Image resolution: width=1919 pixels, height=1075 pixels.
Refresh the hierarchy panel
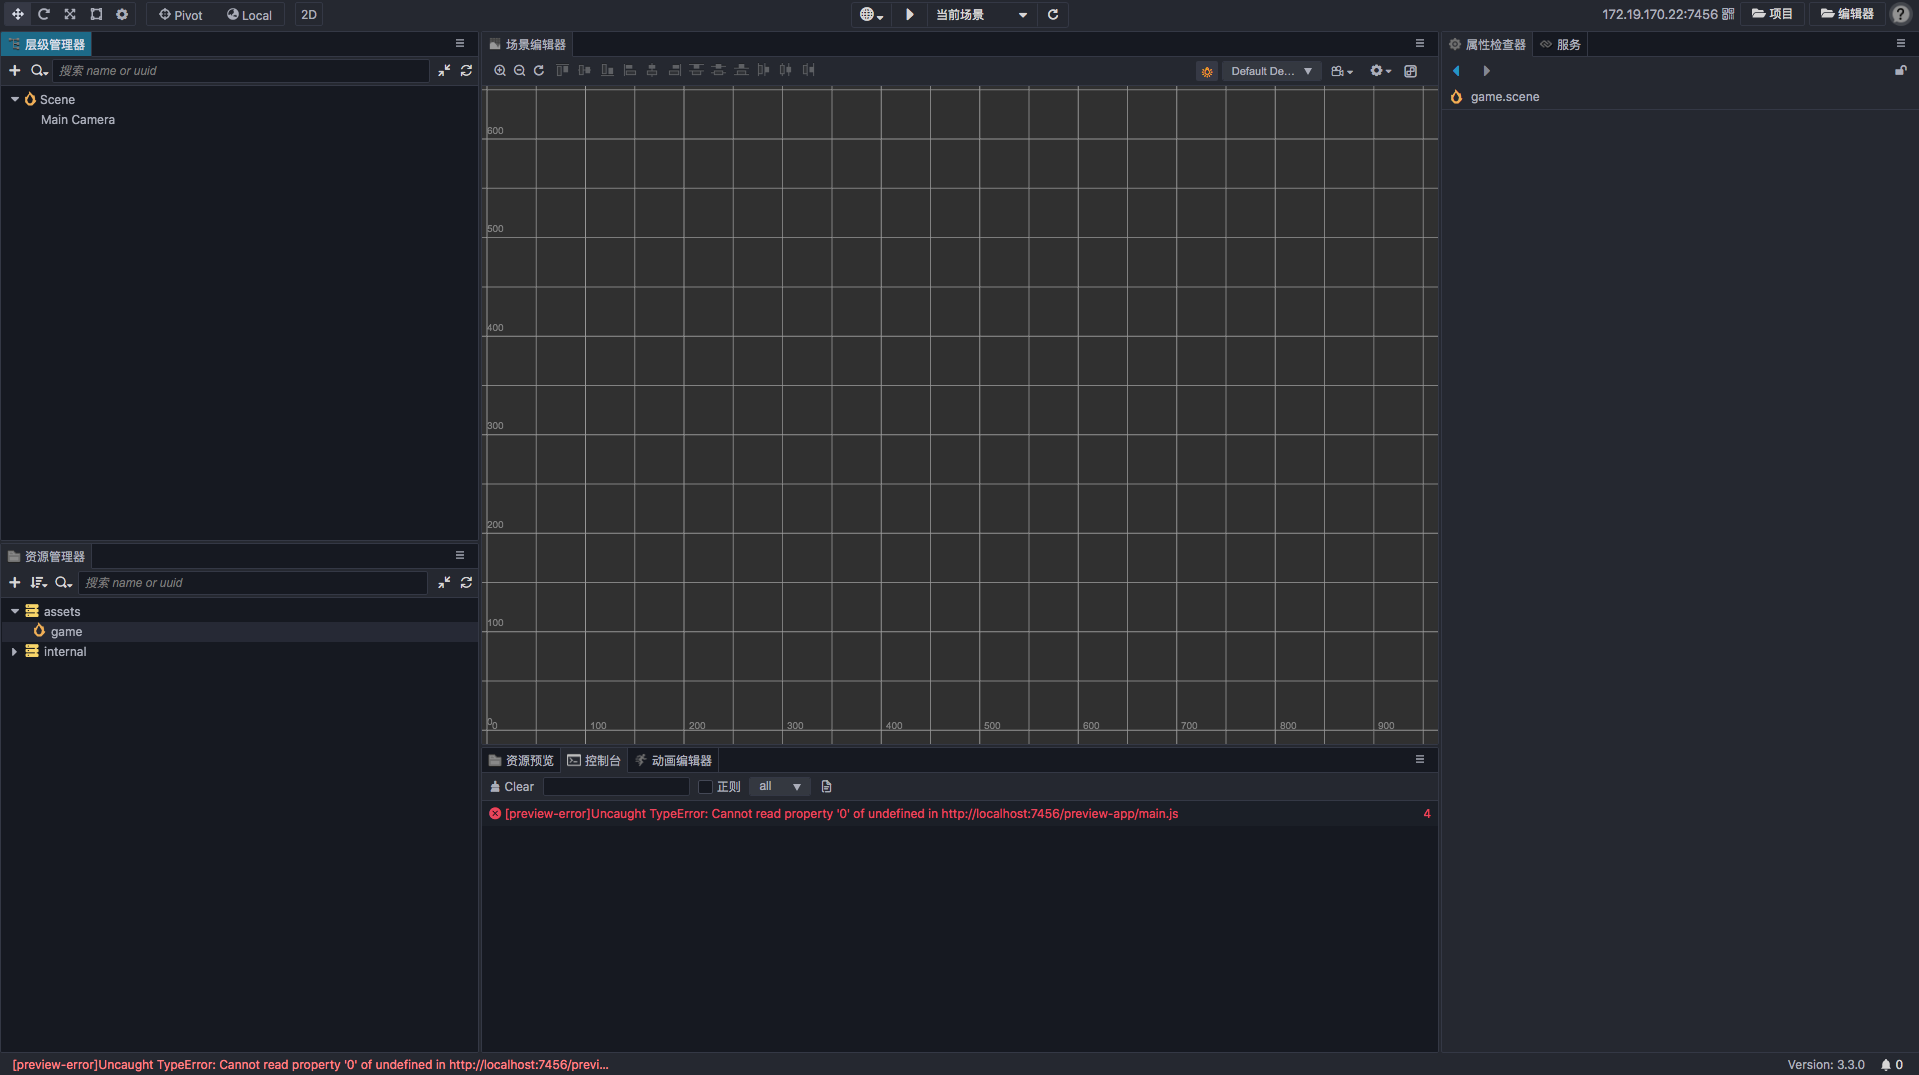coord(466,70)
